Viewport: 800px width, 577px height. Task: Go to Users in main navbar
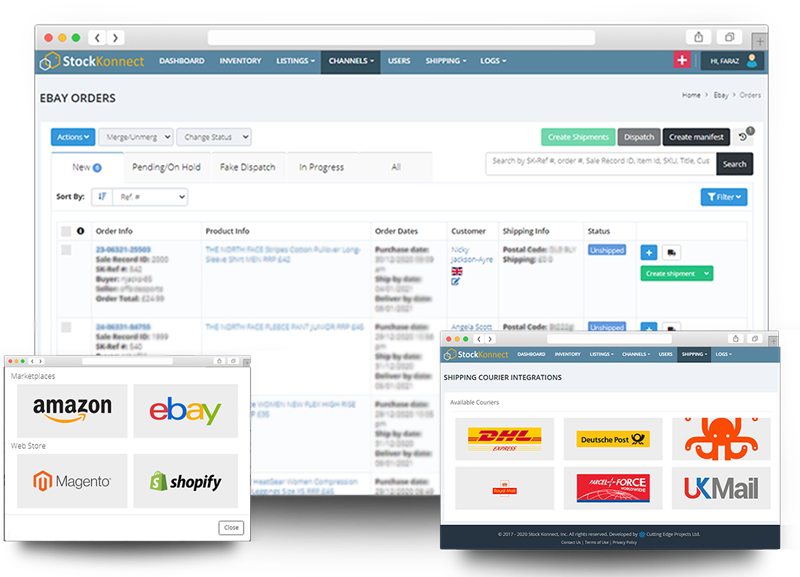point(399,61)
